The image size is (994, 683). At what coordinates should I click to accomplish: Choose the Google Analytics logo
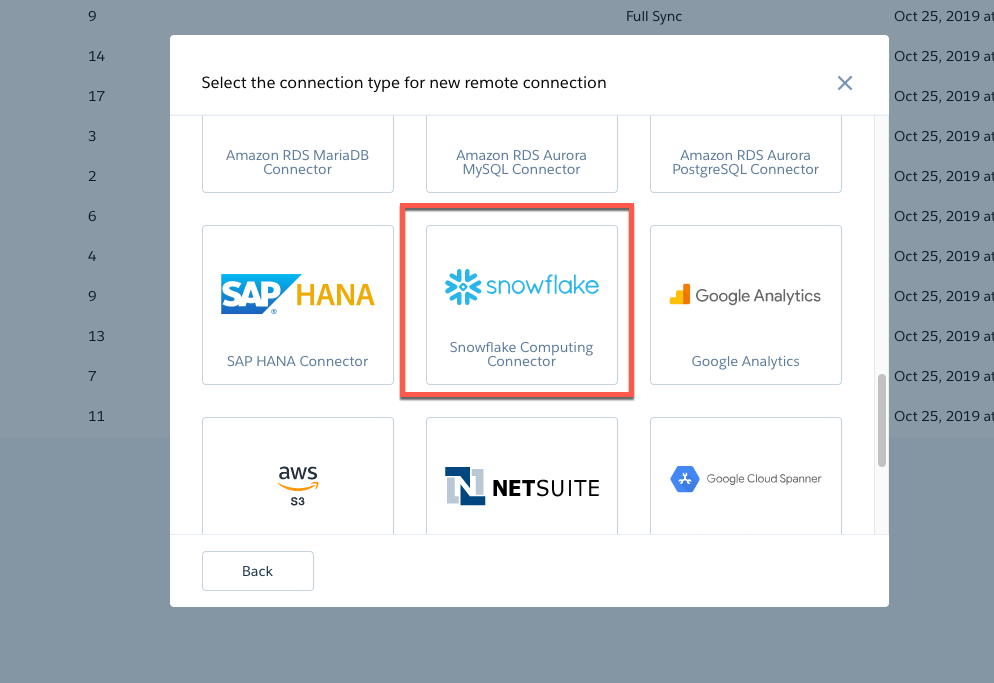[x=745, y=295]
